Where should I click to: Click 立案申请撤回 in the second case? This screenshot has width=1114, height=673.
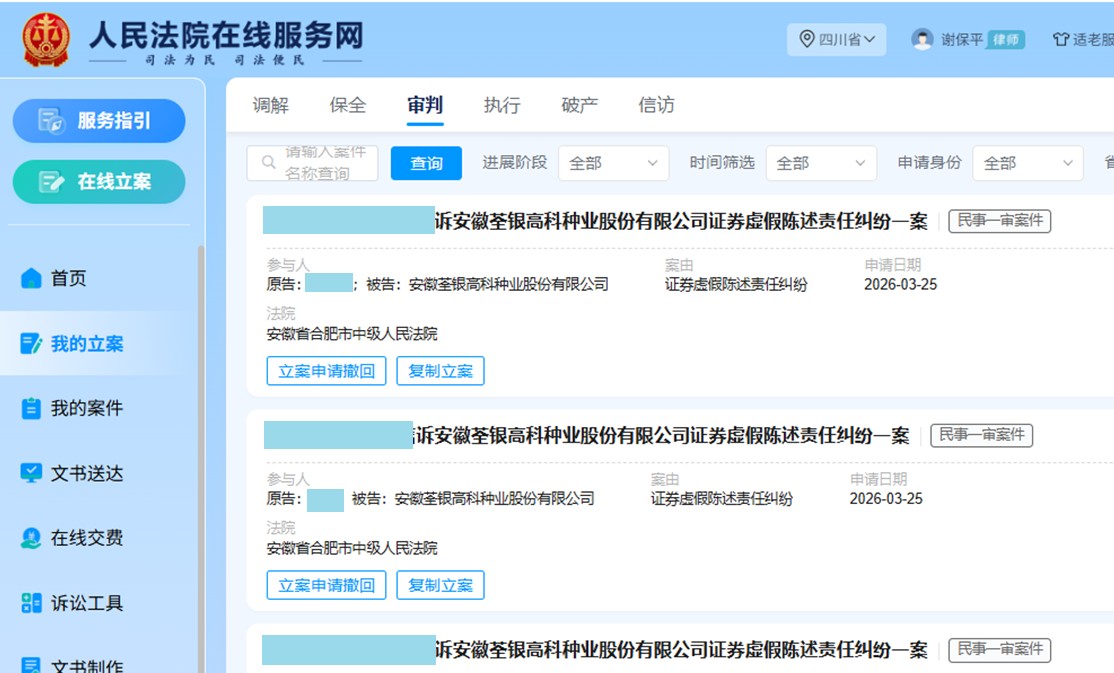click(326, 585)
